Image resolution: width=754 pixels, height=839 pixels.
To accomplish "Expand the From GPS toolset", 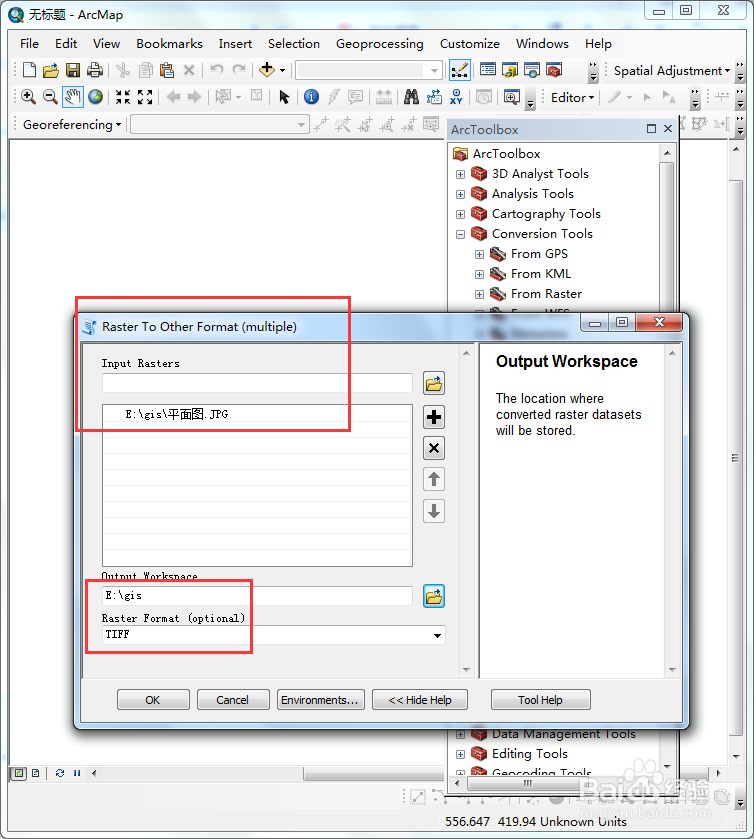I will [x=479, y=255].
